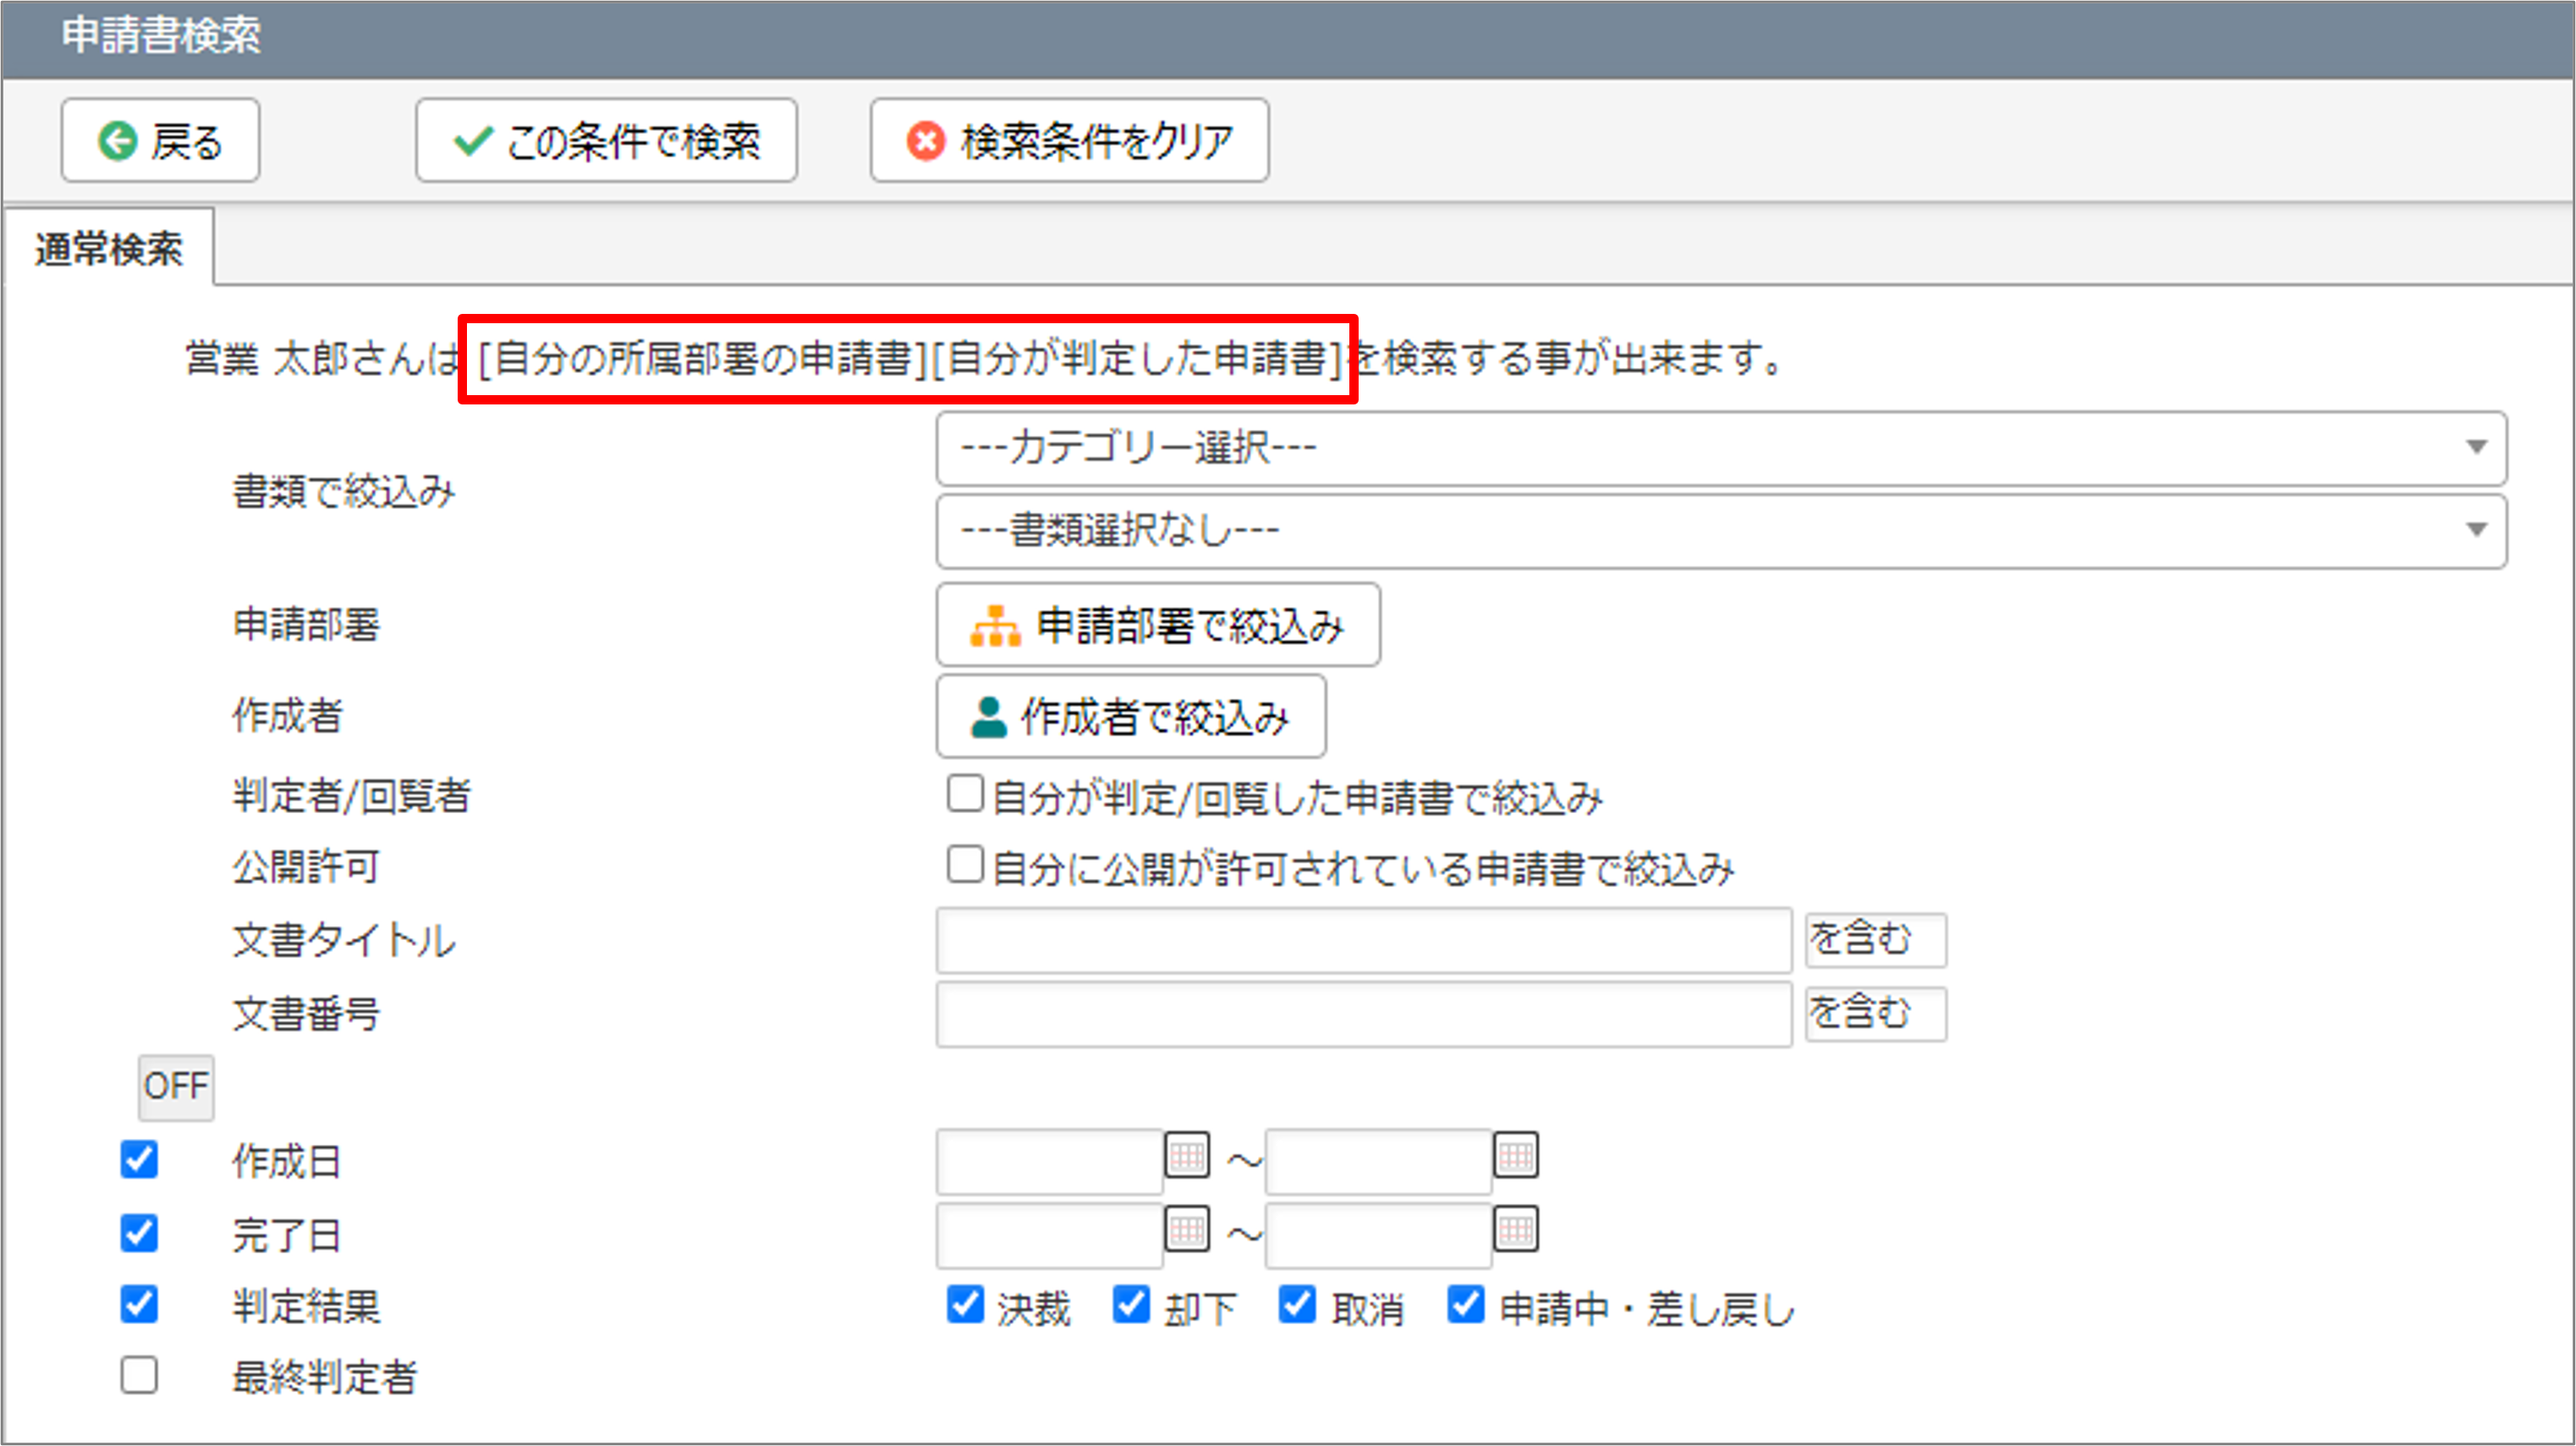Open calendar picker for 完了日 end date
This screenshot has height=1446, width=2576.
click(x=1516, y=1229)
